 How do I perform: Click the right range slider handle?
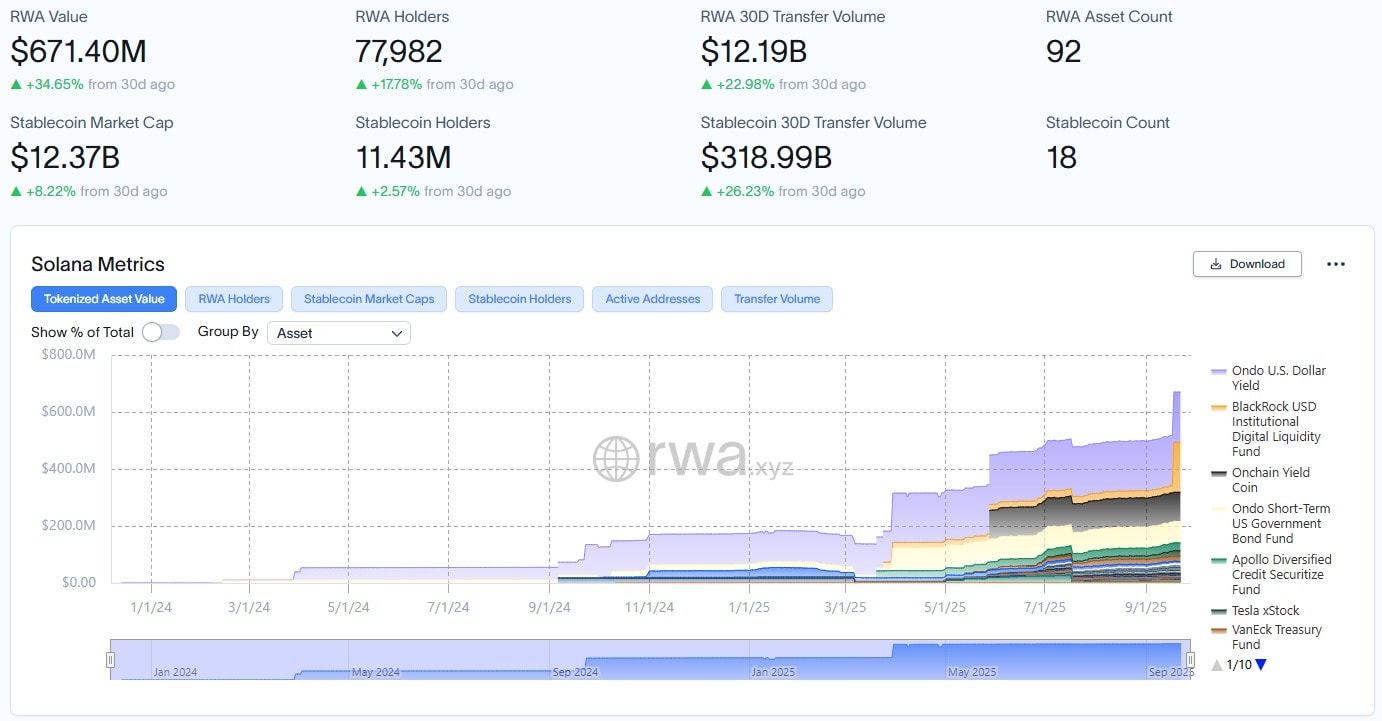1190,660
